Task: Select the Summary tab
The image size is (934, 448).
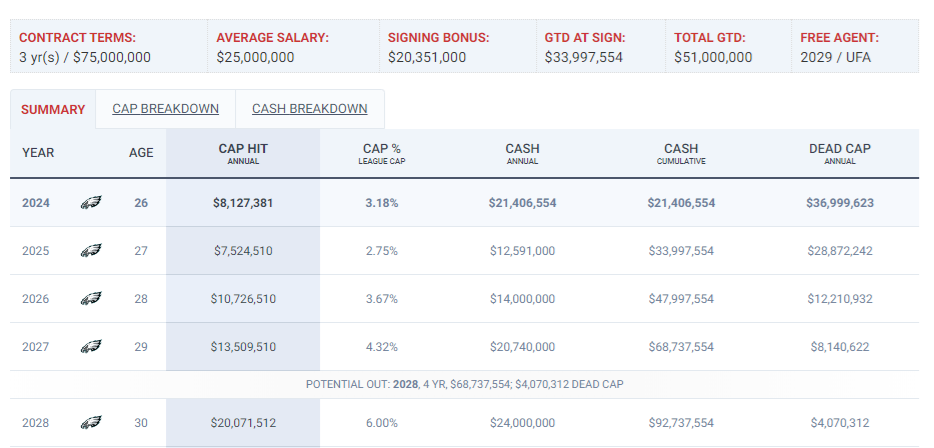Action: coord(53,110)
